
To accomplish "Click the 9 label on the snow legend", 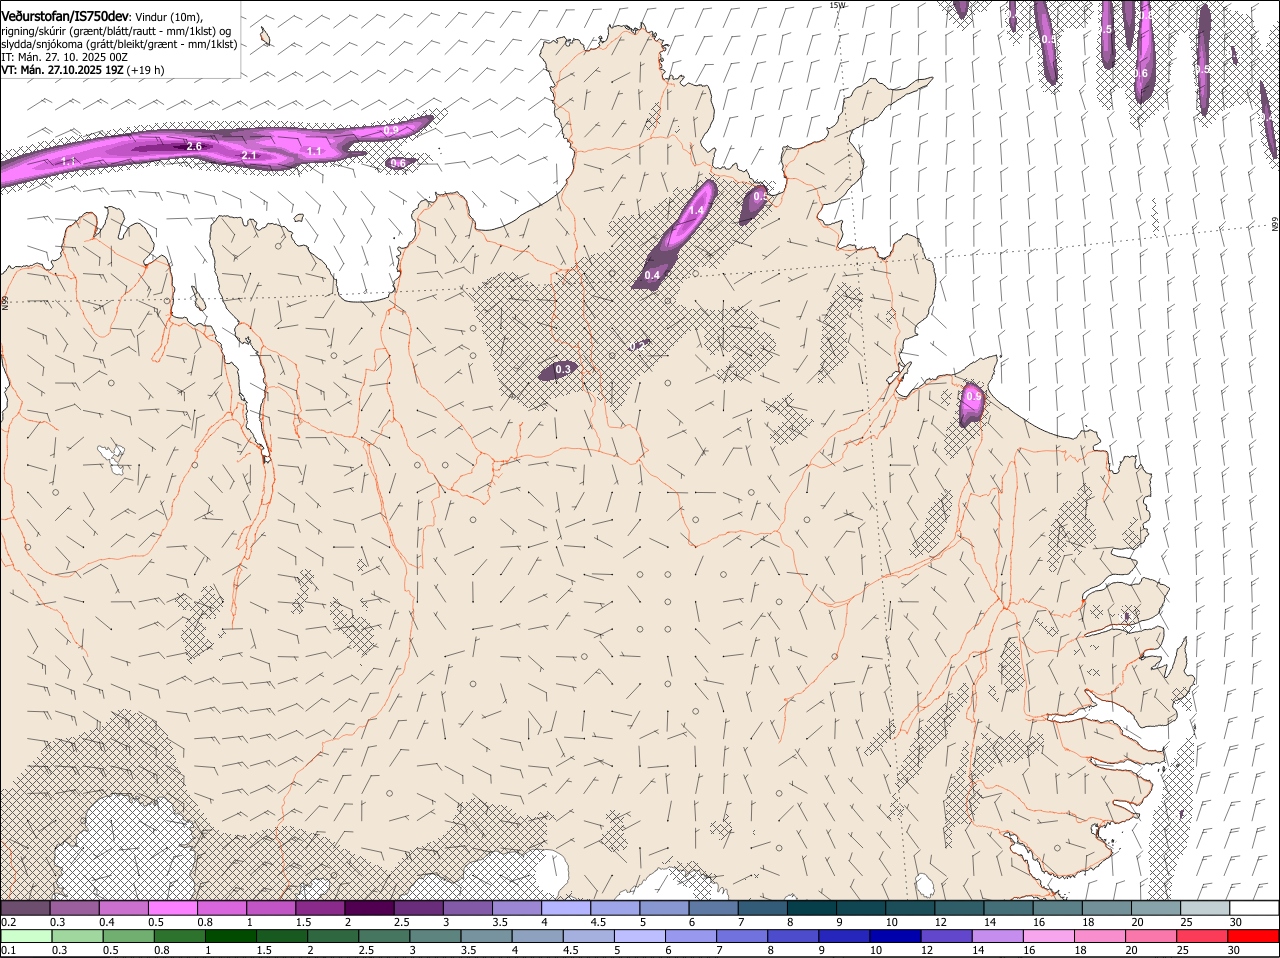I will tap(839, 922).
